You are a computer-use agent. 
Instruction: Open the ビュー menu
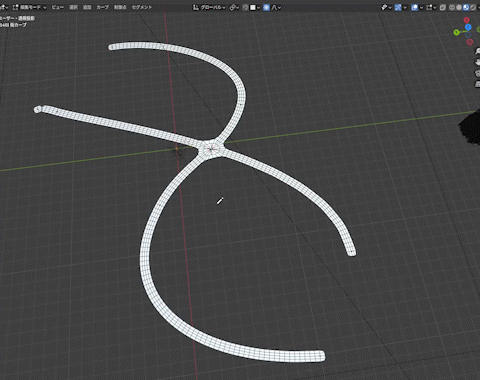coord(58,7)
